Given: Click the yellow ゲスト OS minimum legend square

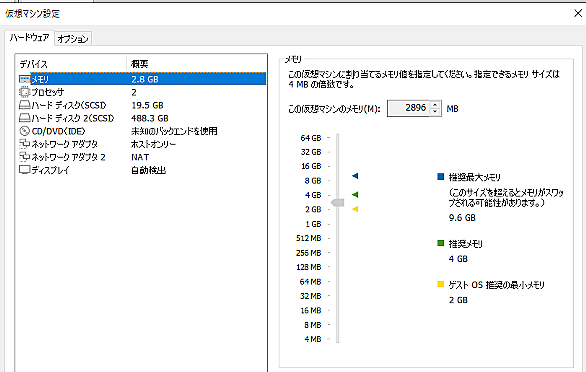Looking at the screenshot, I should (441, 285).
